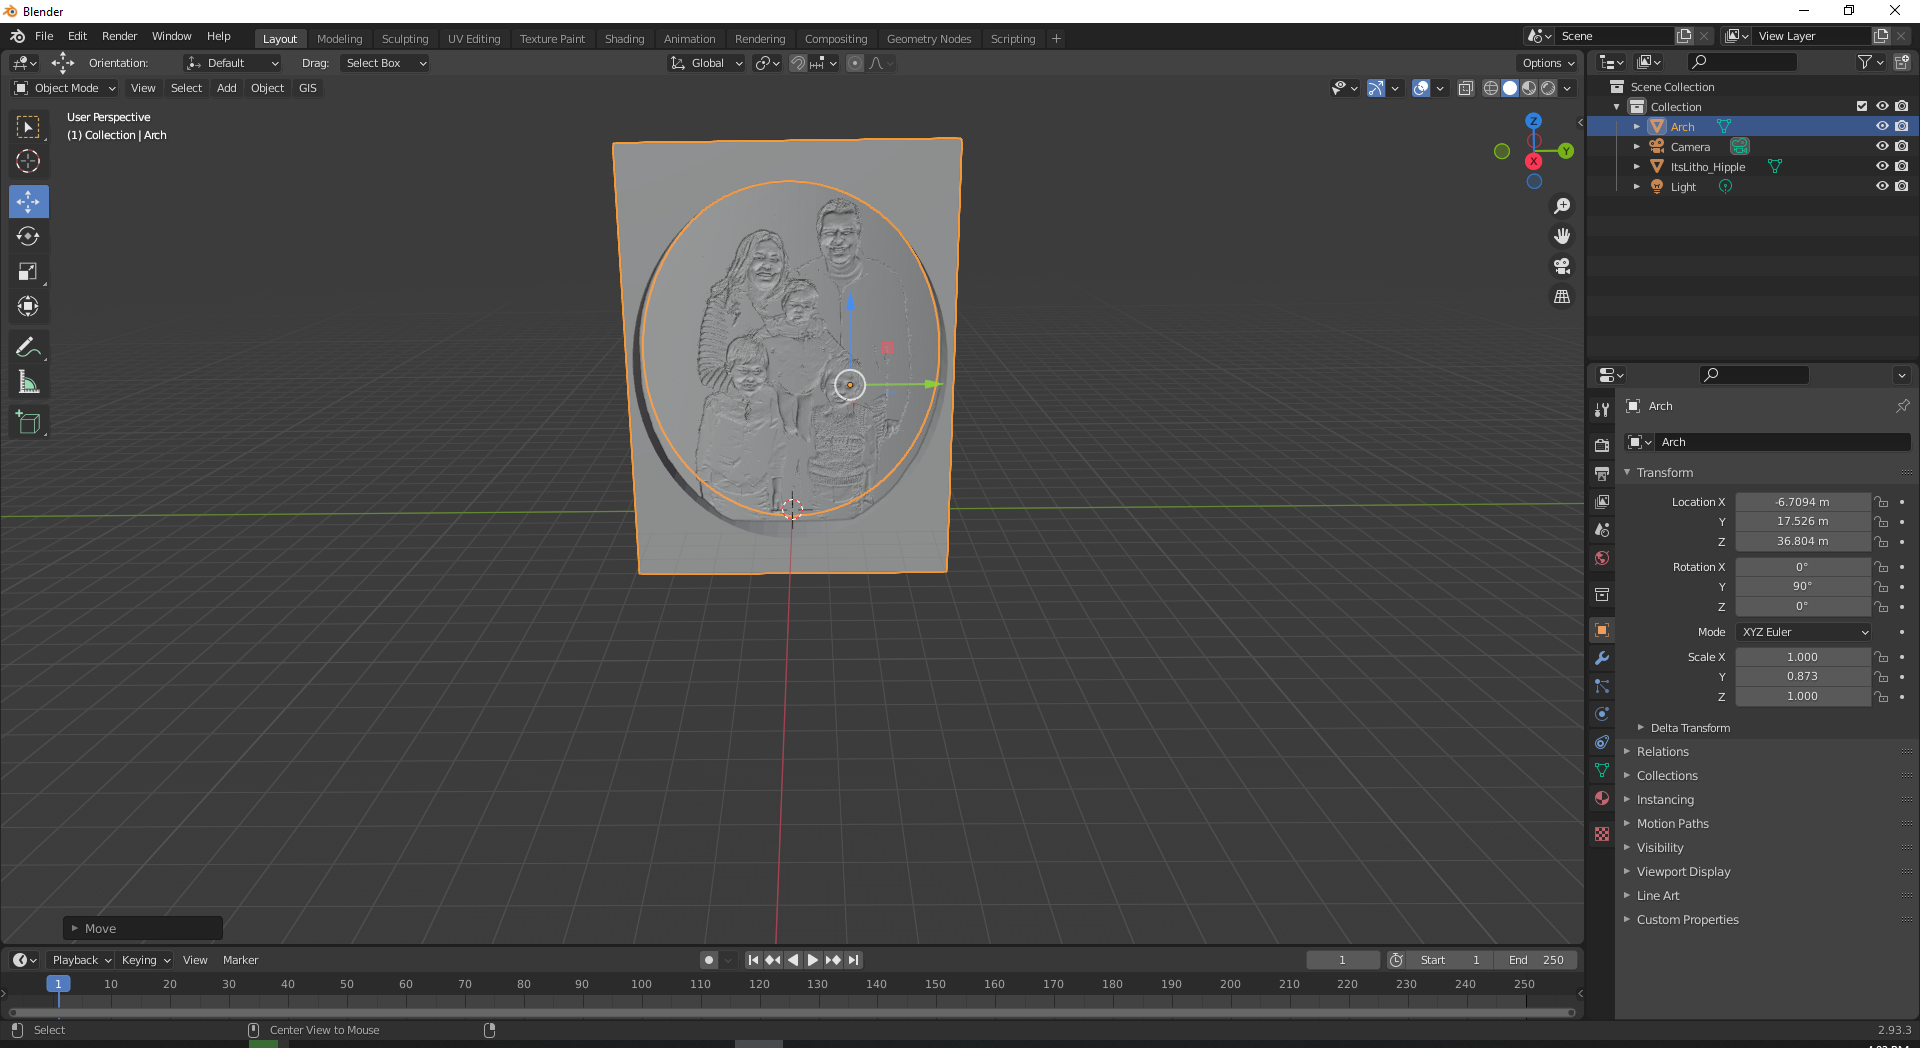The height and width of the screenshot is (1048, 1920).
Task: Expand the Viewport Display panel
Action: pos(1683,872)
